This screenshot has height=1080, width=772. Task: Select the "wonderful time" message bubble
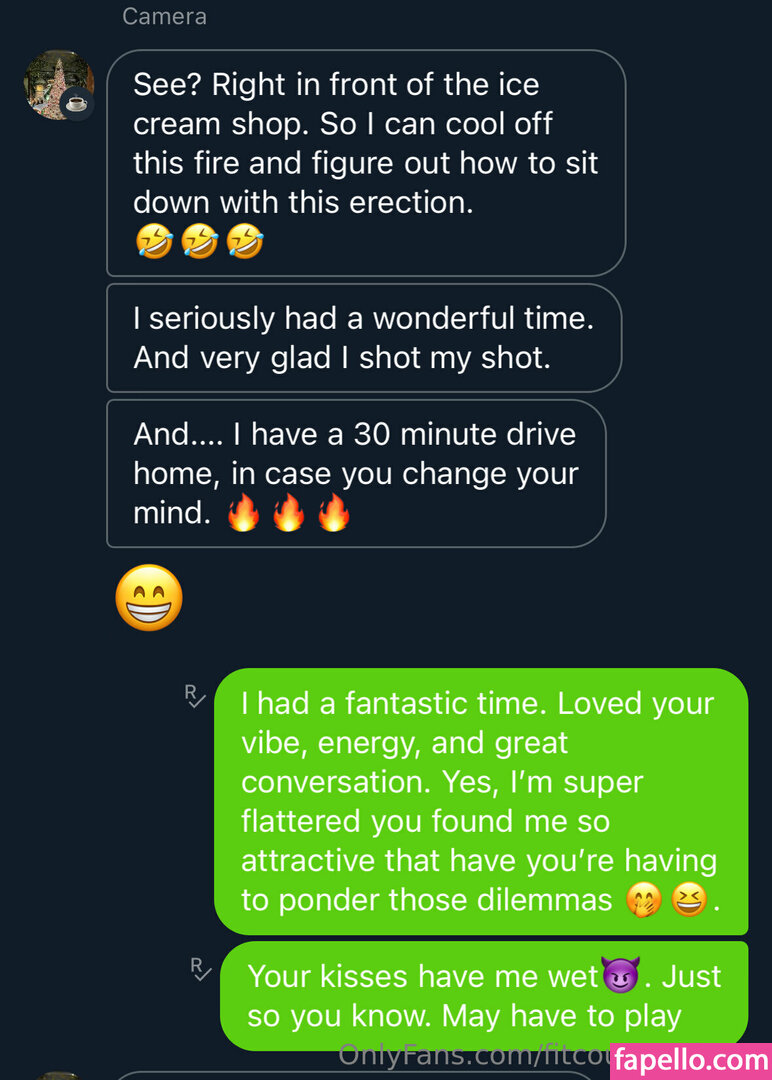point(364,338)
